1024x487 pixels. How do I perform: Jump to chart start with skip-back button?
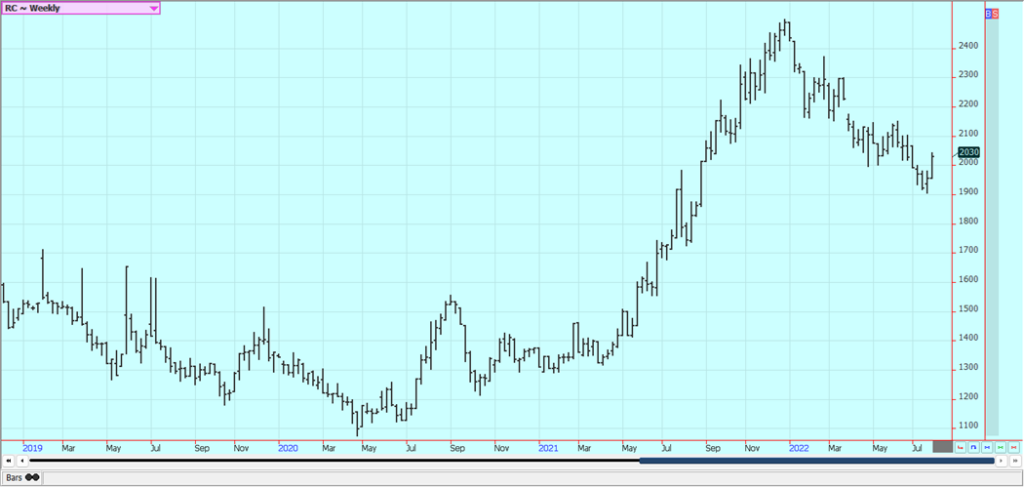click(x=8, y=461)
